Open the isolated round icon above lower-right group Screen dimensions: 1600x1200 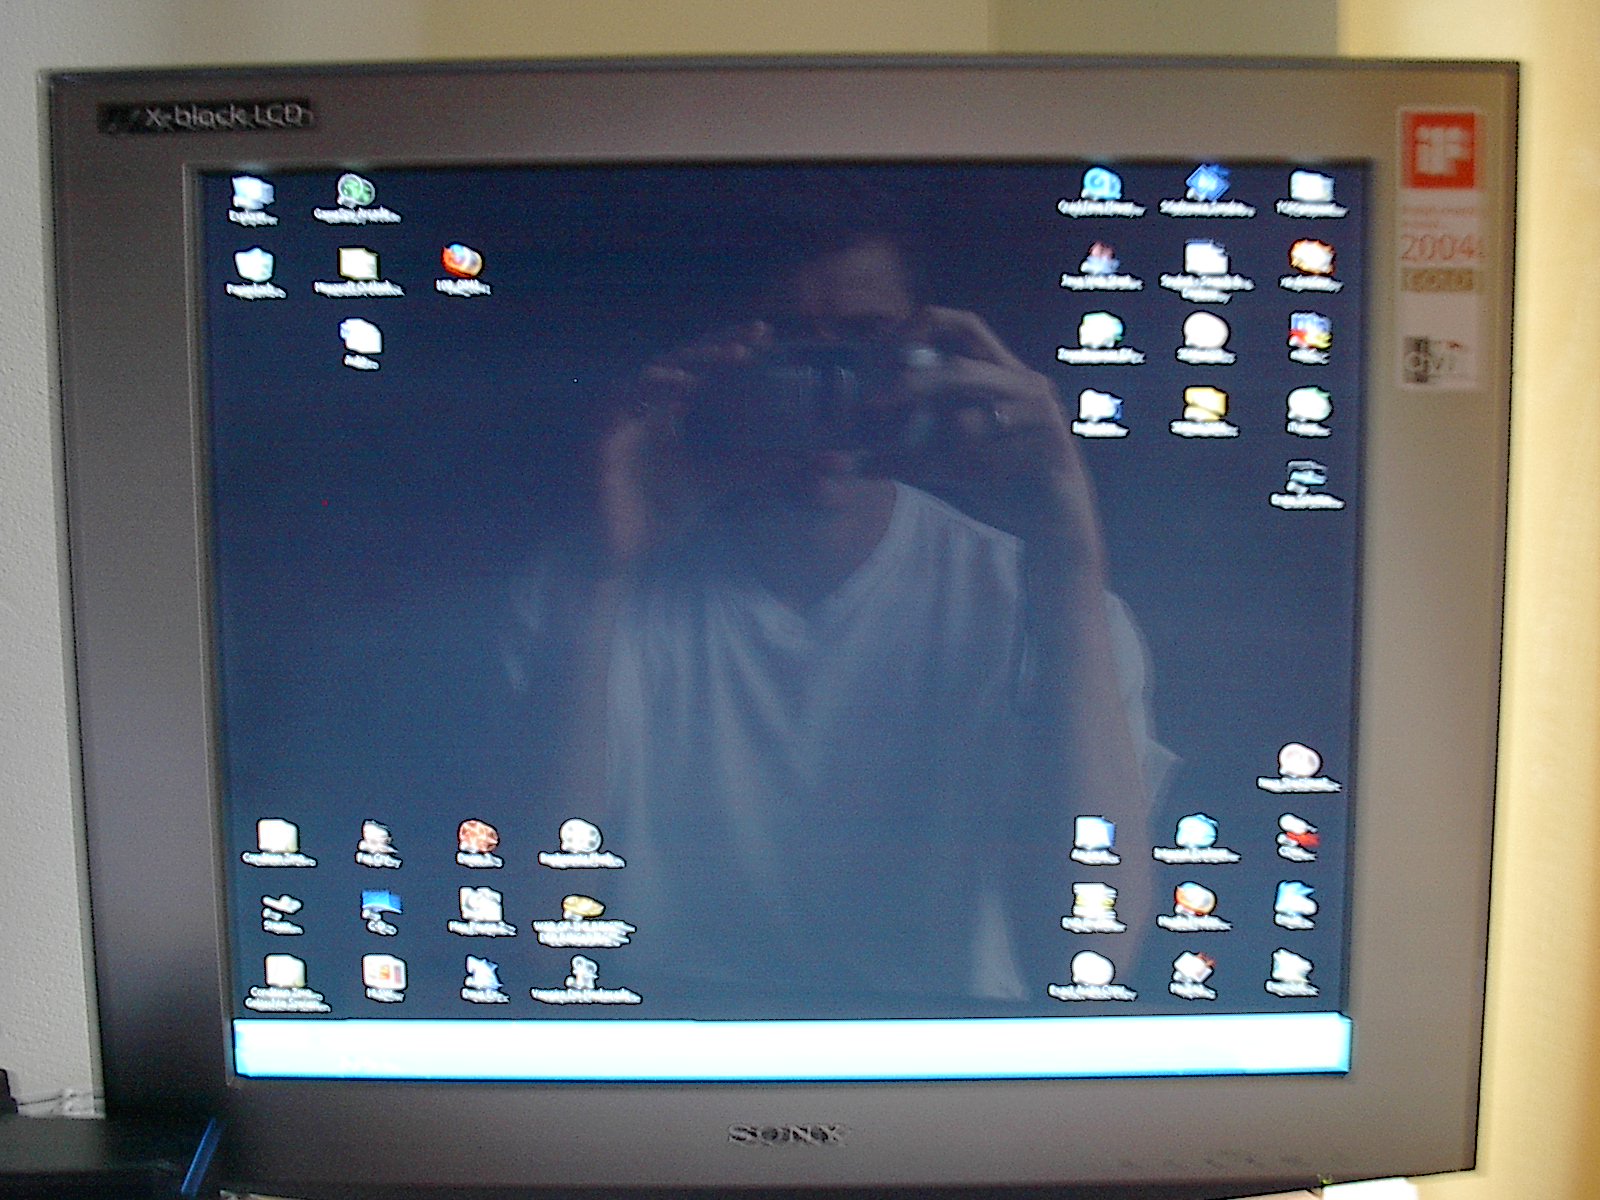coord(1298,762)
